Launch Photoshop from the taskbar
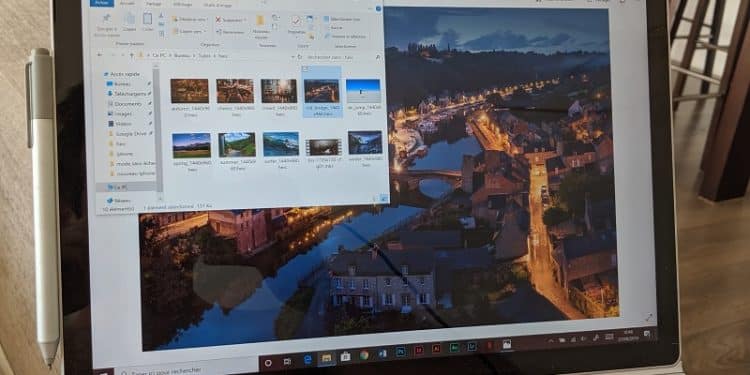This screenshot has height=375, width=750. 401,352
